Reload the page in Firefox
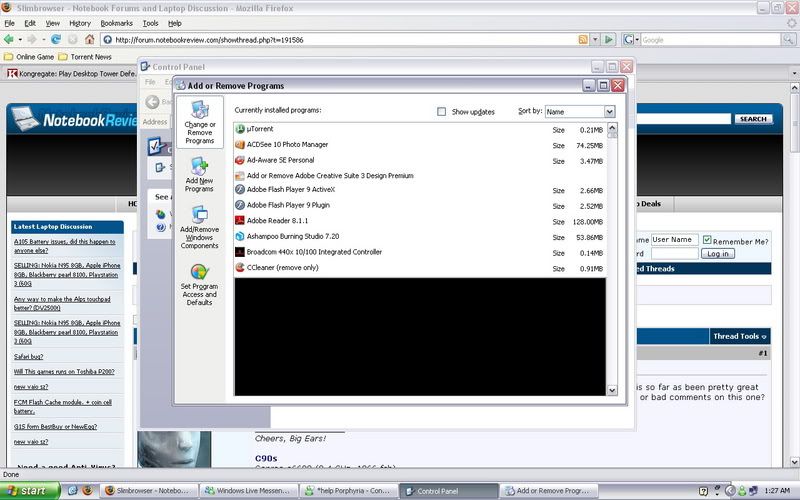This screenshot has width=800, height=500. point(56,39)
